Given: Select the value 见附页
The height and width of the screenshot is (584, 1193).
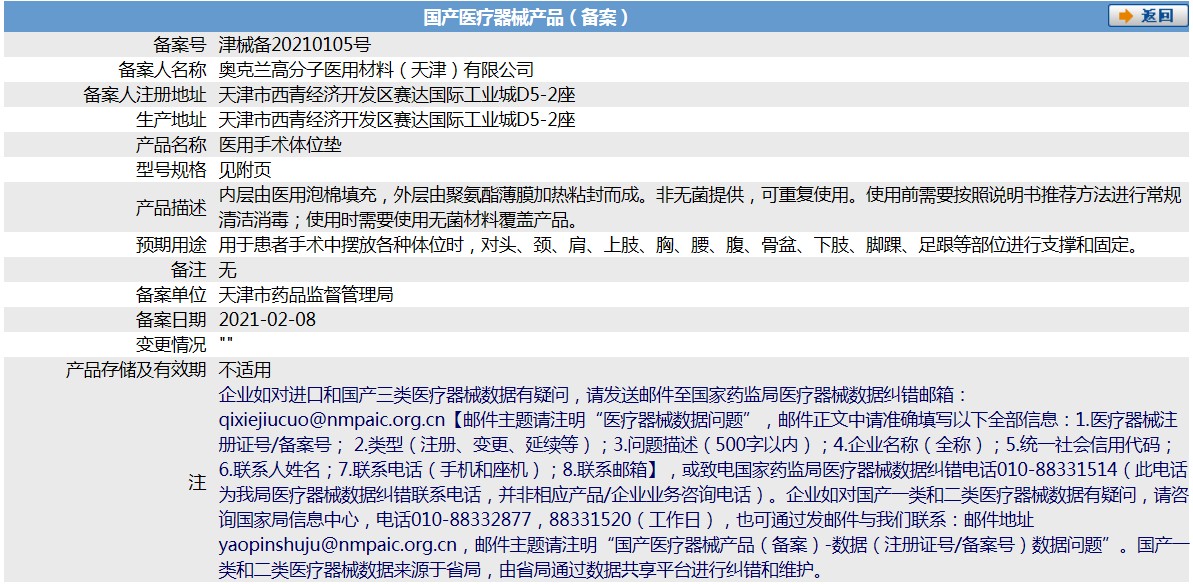Looking at the screenshot, I should click(x=245, y=170).
